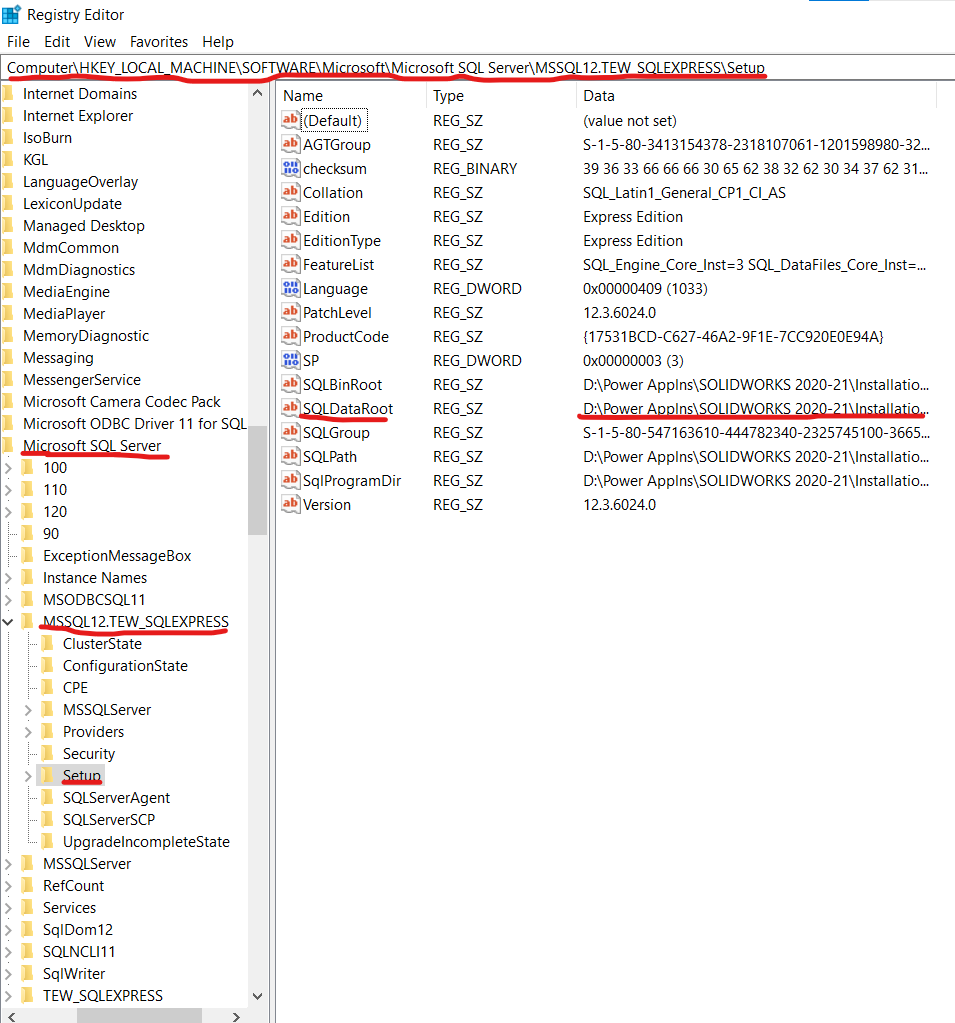Select the EditionType value icon
This screenshot has height=1023, width=955.
coord(290,240)
